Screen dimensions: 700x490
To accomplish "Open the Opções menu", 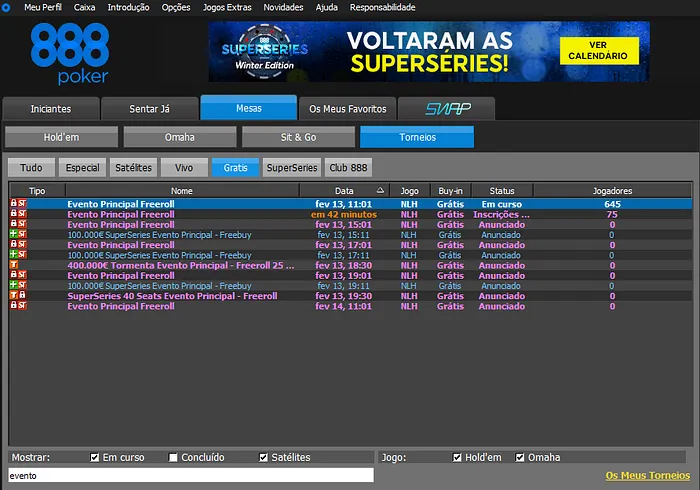I will point(176,7).
